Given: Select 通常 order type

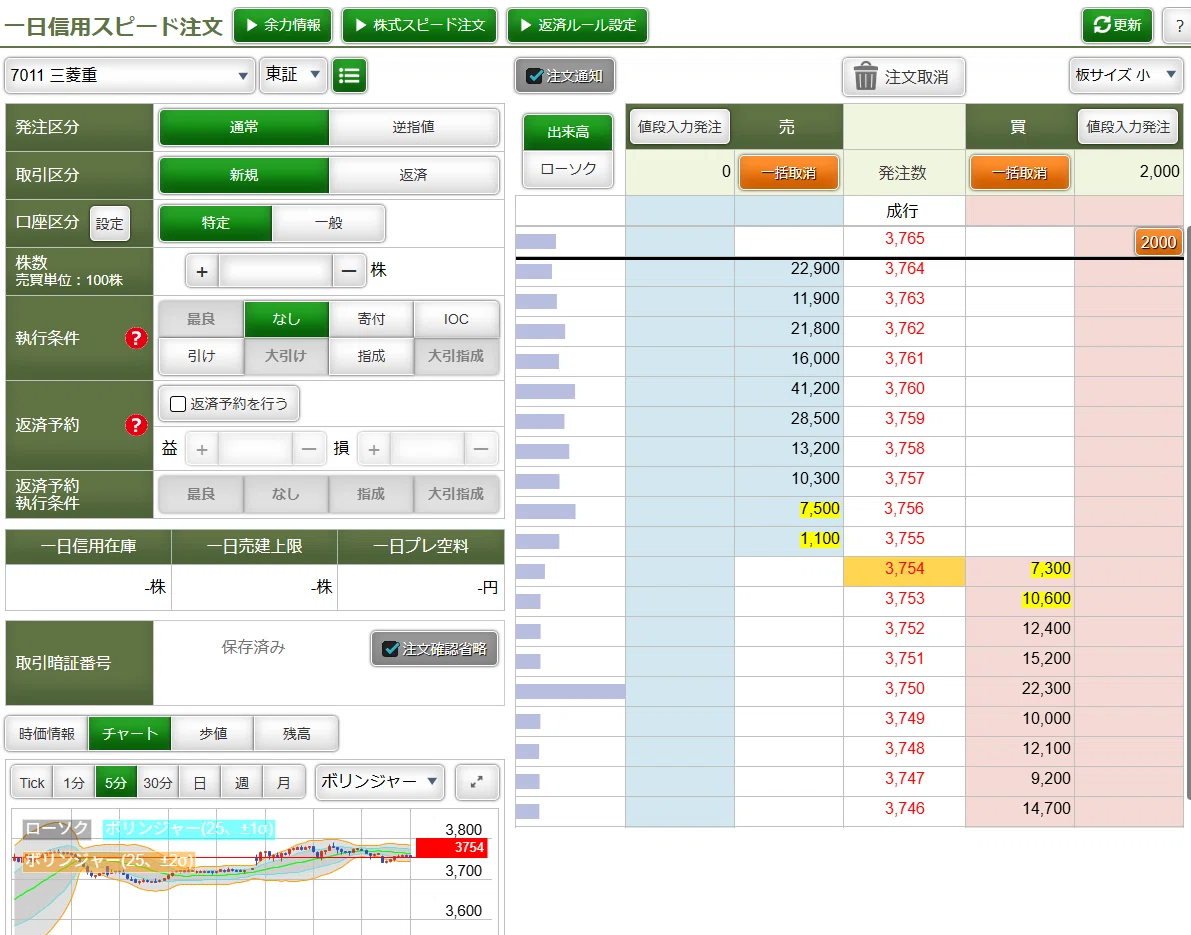Looking at the screenshot, I should pyautogui.click(x=244, y=127).
